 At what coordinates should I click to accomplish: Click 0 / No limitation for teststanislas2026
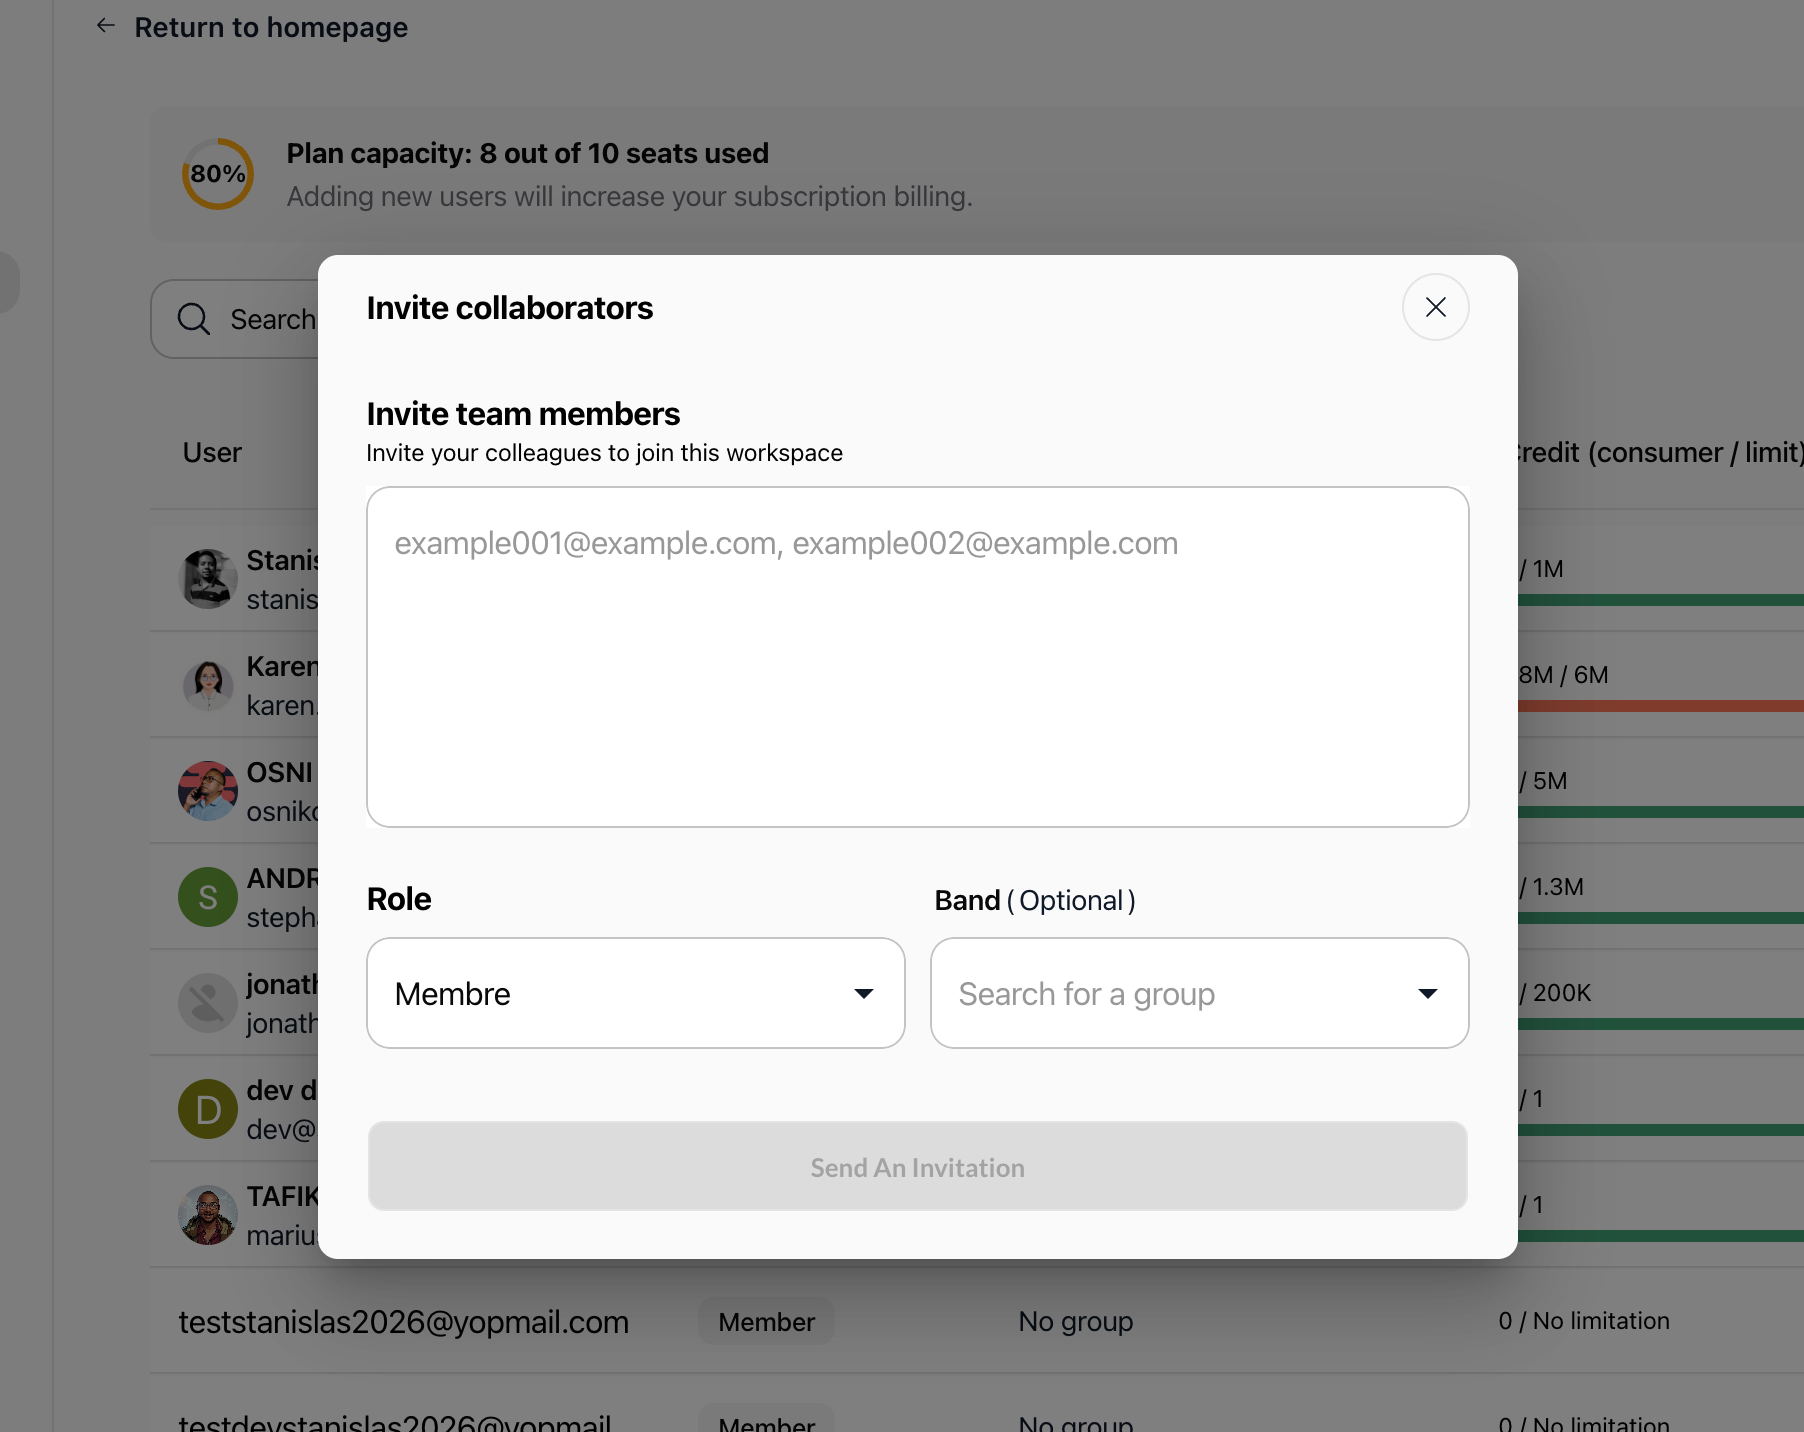[1584, 1321]
